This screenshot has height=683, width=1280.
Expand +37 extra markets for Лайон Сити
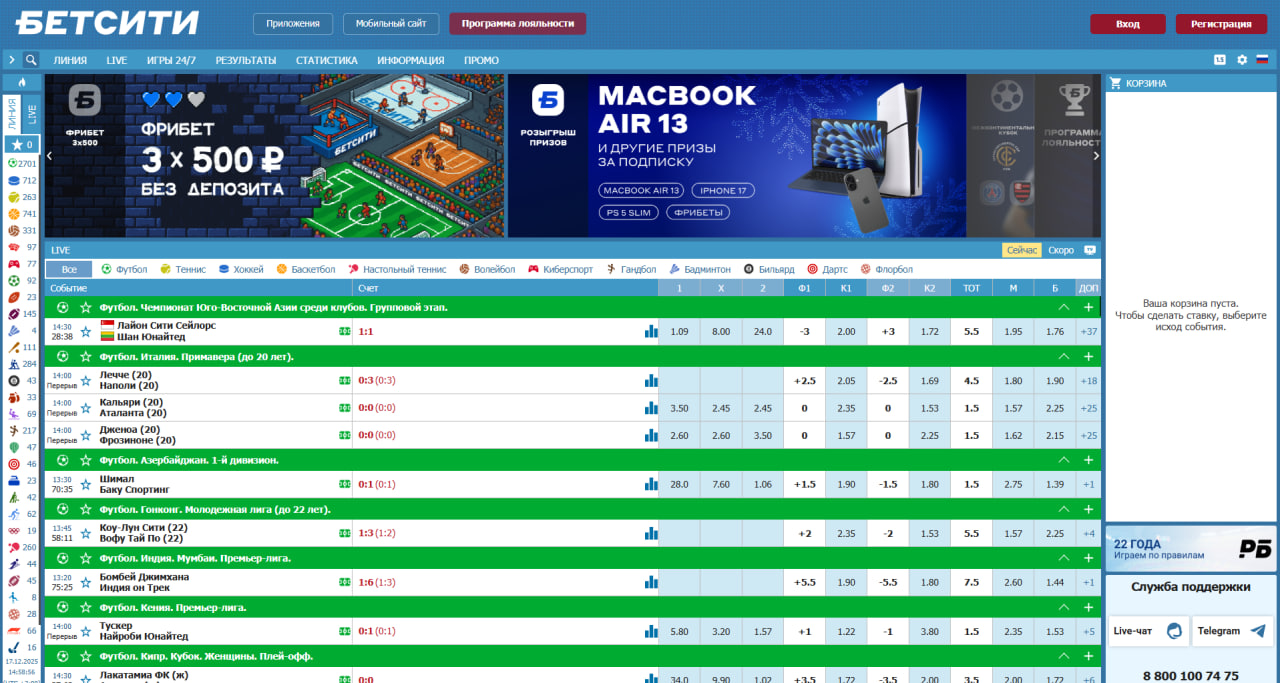tap(1089, 331)
